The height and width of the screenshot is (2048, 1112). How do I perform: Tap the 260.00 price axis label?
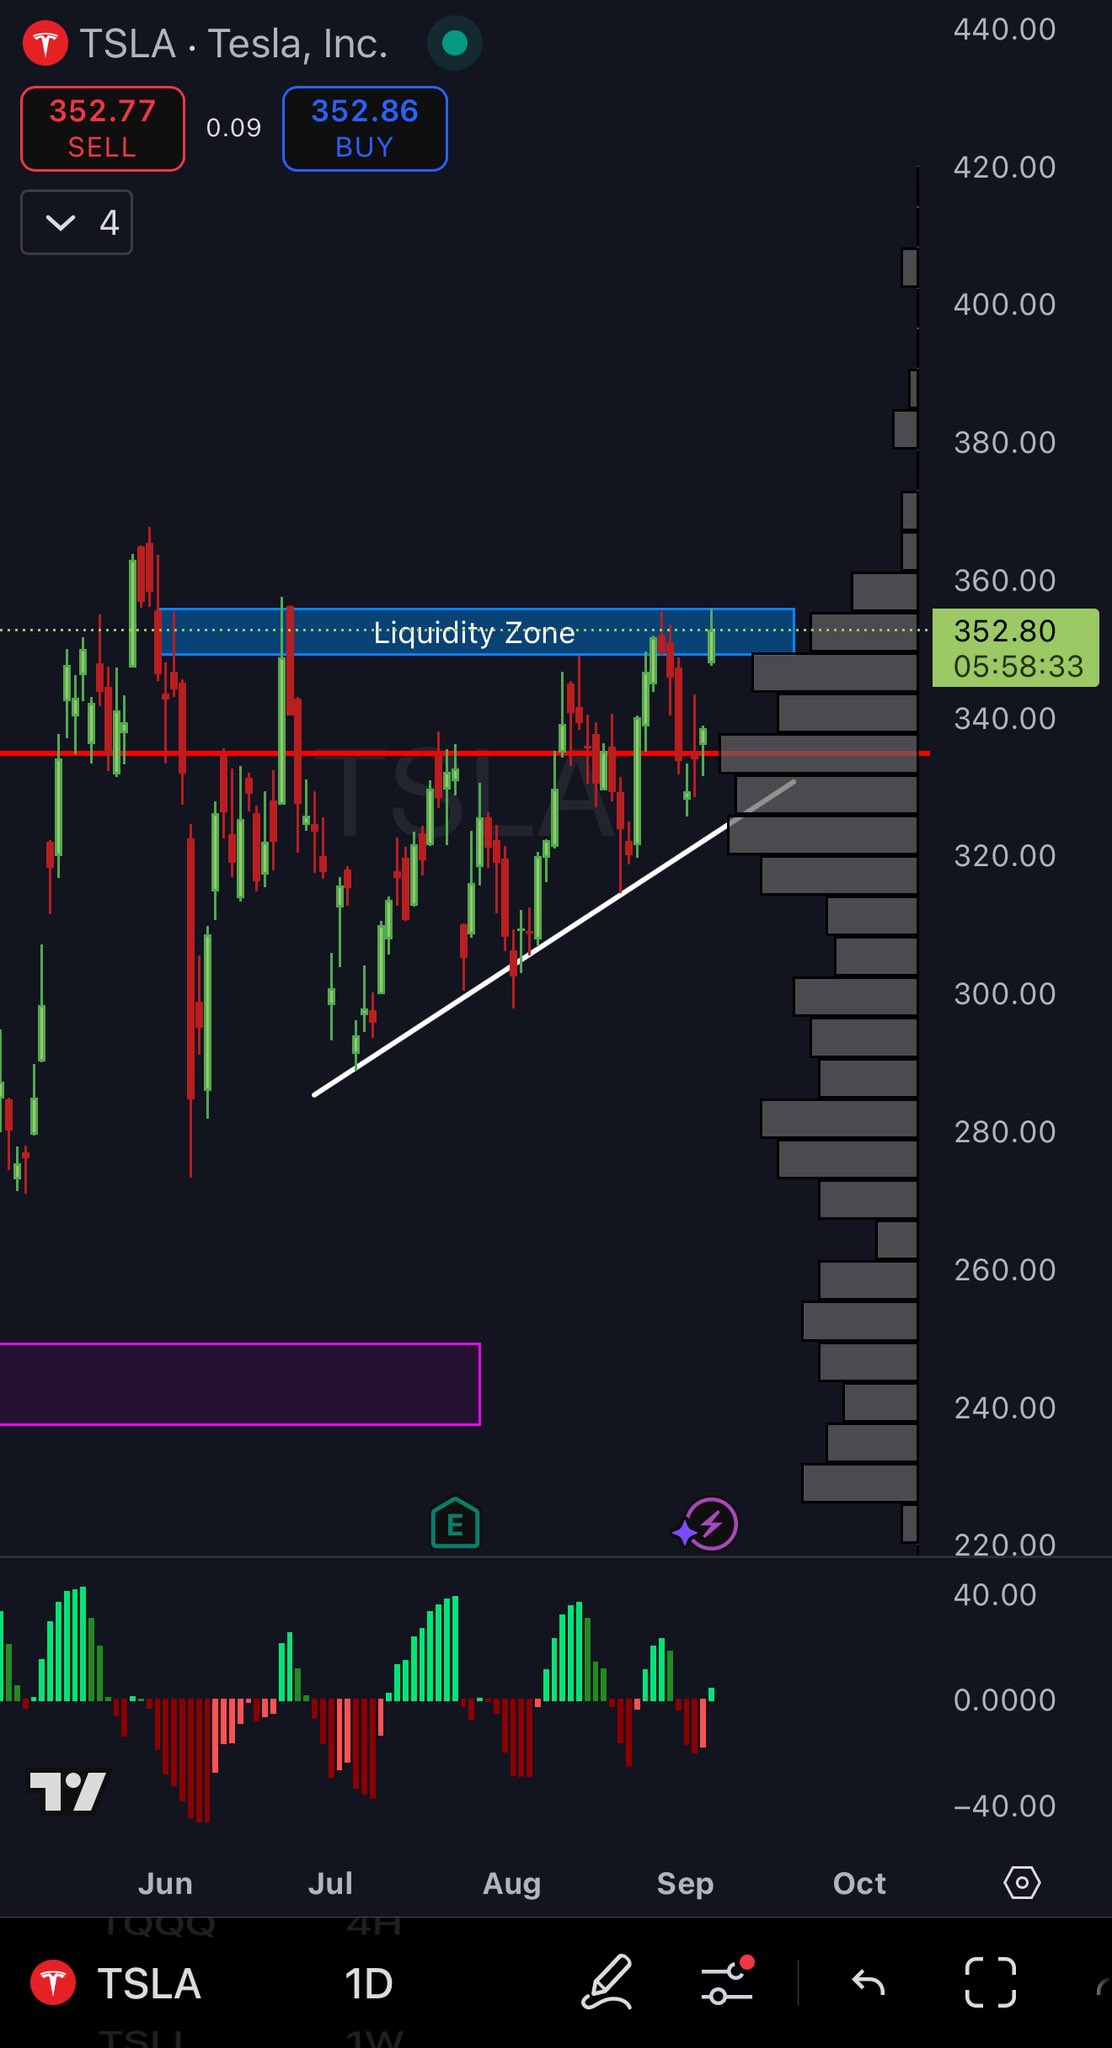pos(1005,1270)
